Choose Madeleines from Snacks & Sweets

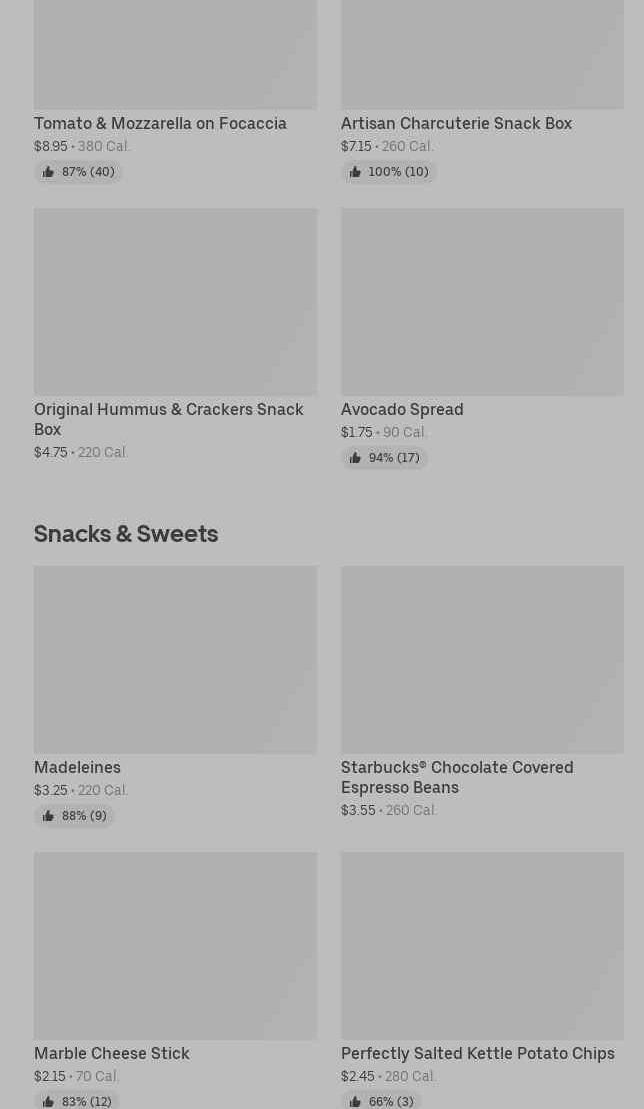[x=77, y=768]
